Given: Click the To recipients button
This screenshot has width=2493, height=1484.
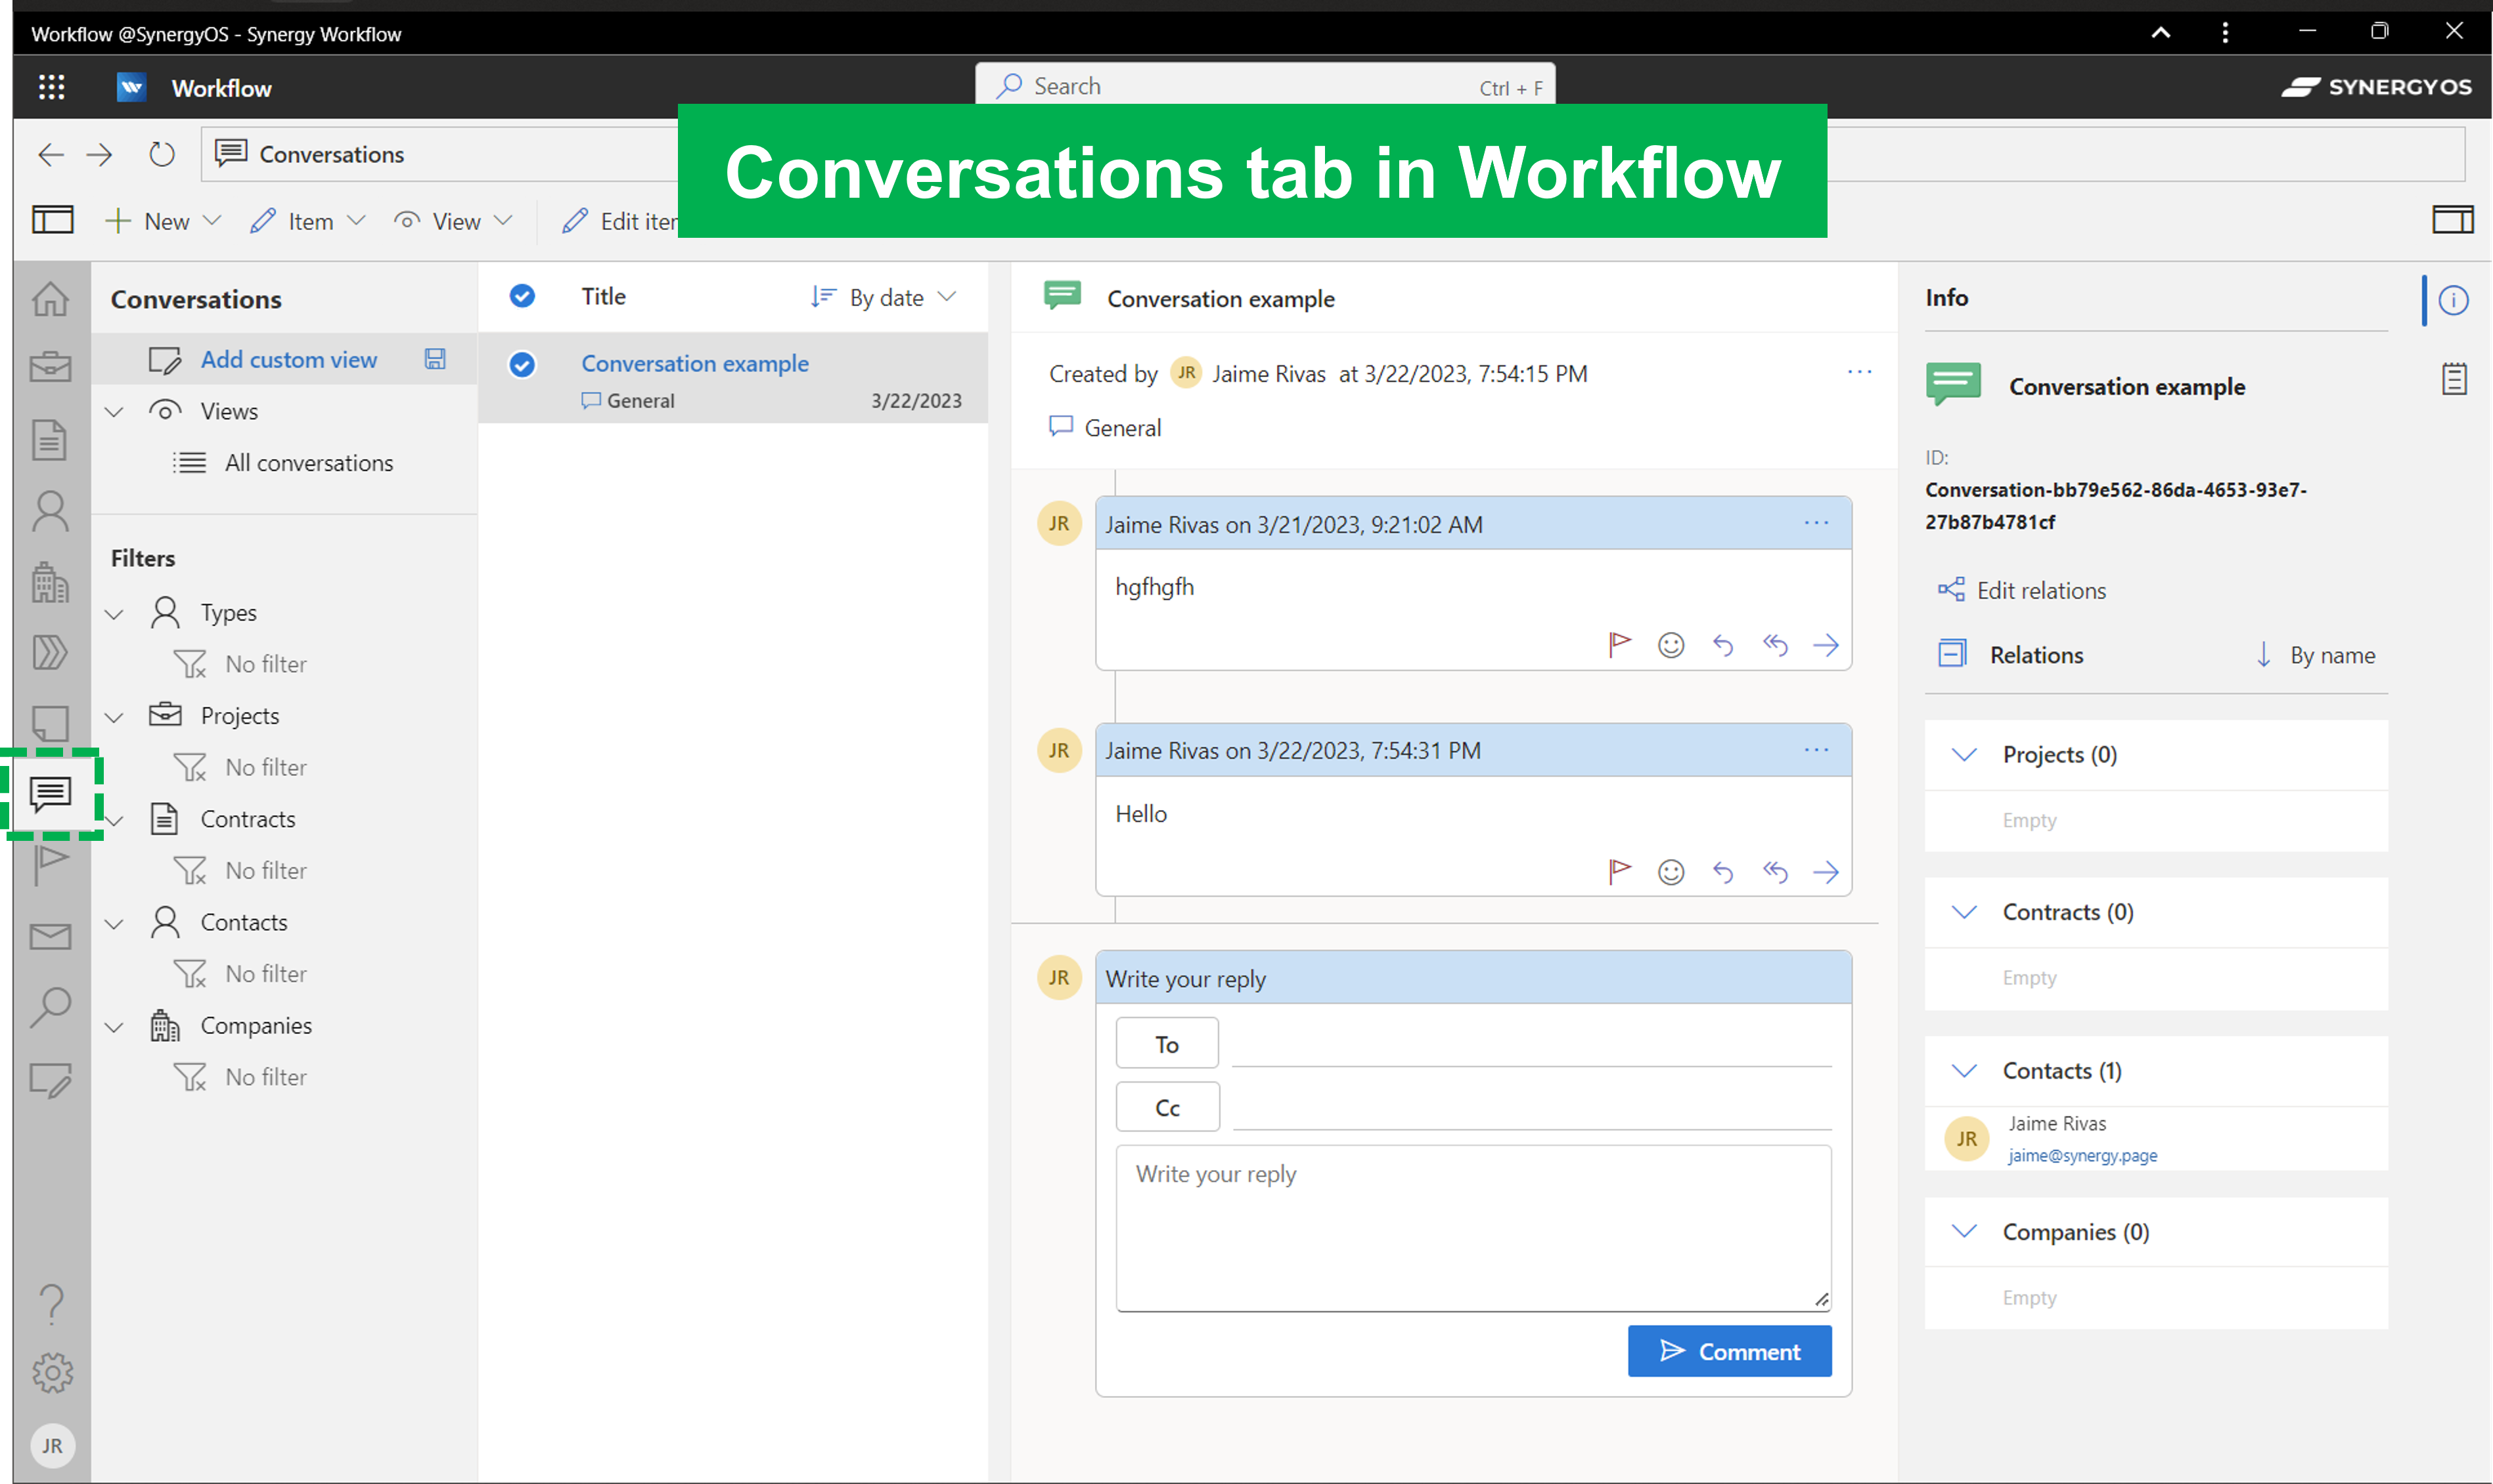Looking at the screenshot, I should [x=1166, y=1044].
